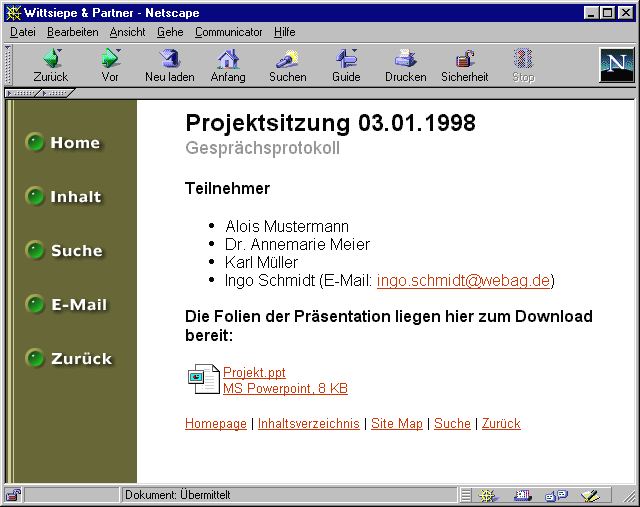Click the status bar progress indicator field
Screen dimensions: 640x507
72,495
